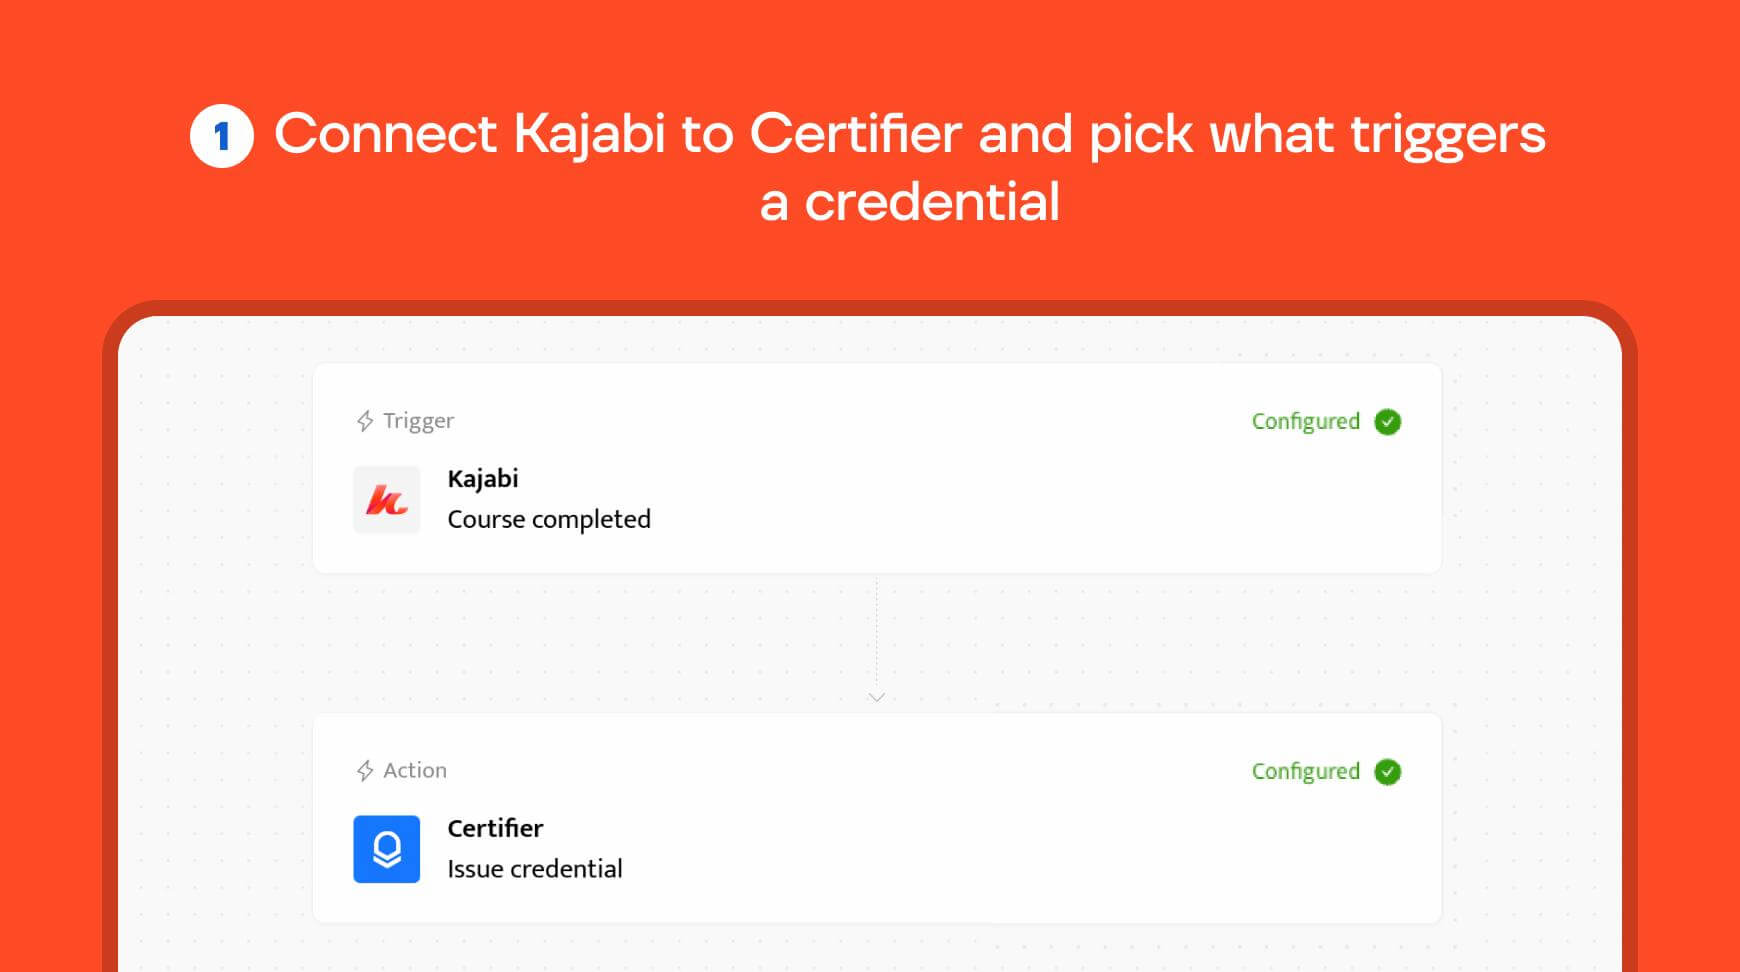Viewport: 1740px width, 972px height.
Task: Click the Kajabi logo icon
Action: pos(387,499)
